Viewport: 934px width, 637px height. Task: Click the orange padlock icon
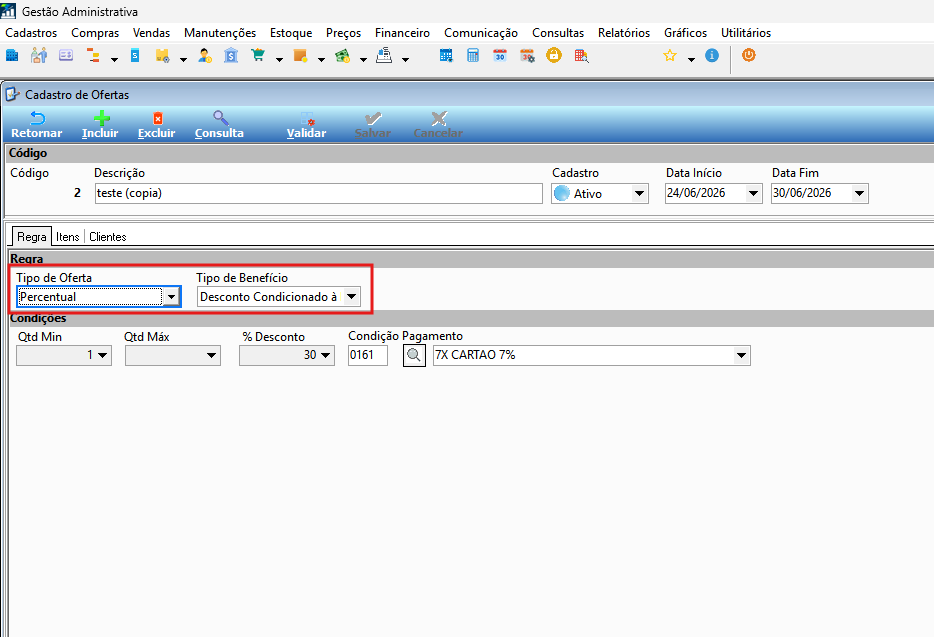pyautogui.click(x=554, y=55)
